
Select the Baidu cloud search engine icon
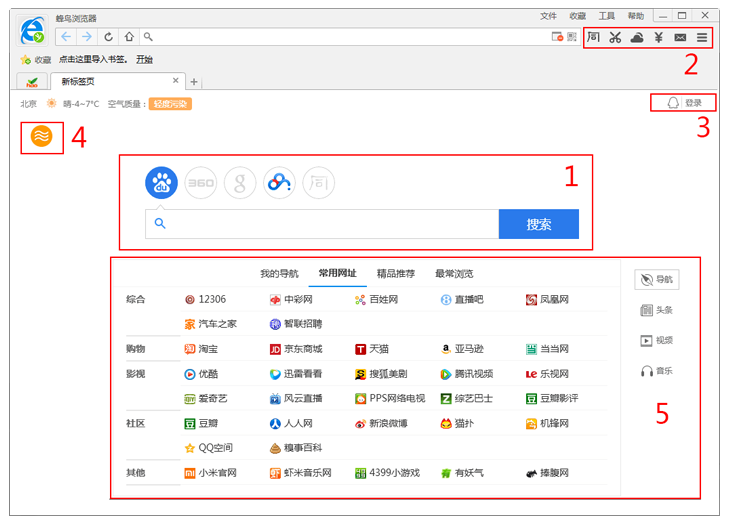coord(279,183)
